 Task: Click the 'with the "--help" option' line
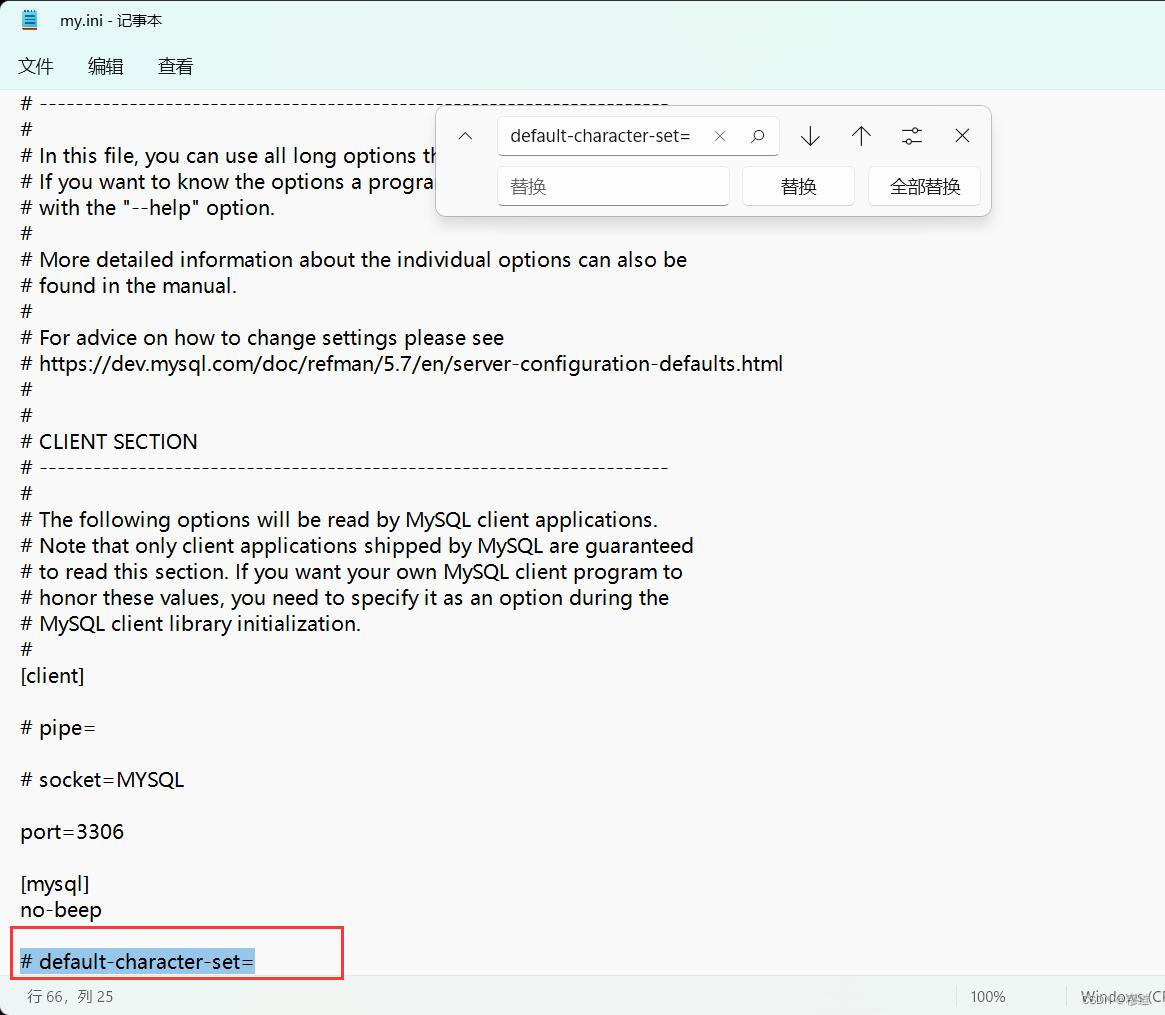click(147, 207)
